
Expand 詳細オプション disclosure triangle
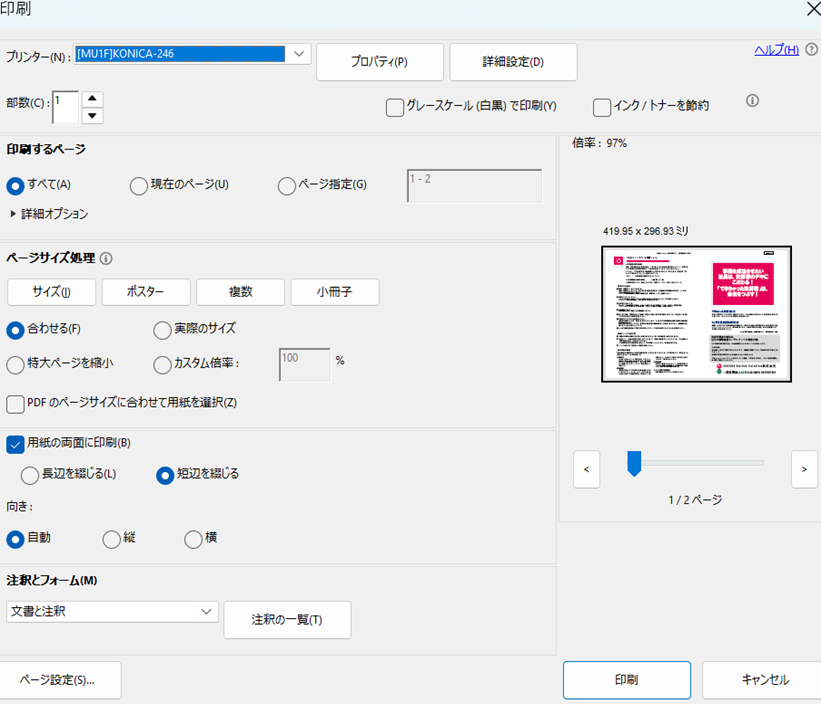pos(13,214)
